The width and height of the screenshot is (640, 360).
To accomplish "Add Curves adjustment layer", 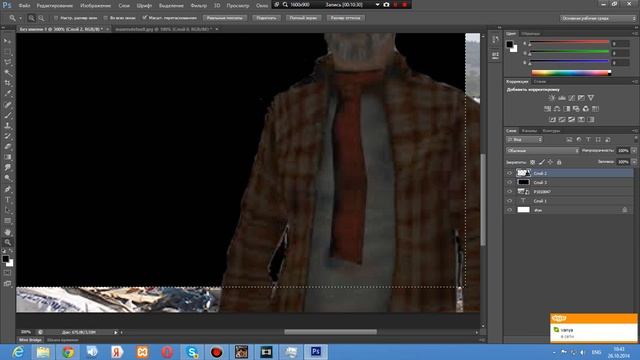I will [x=571, y=98].
